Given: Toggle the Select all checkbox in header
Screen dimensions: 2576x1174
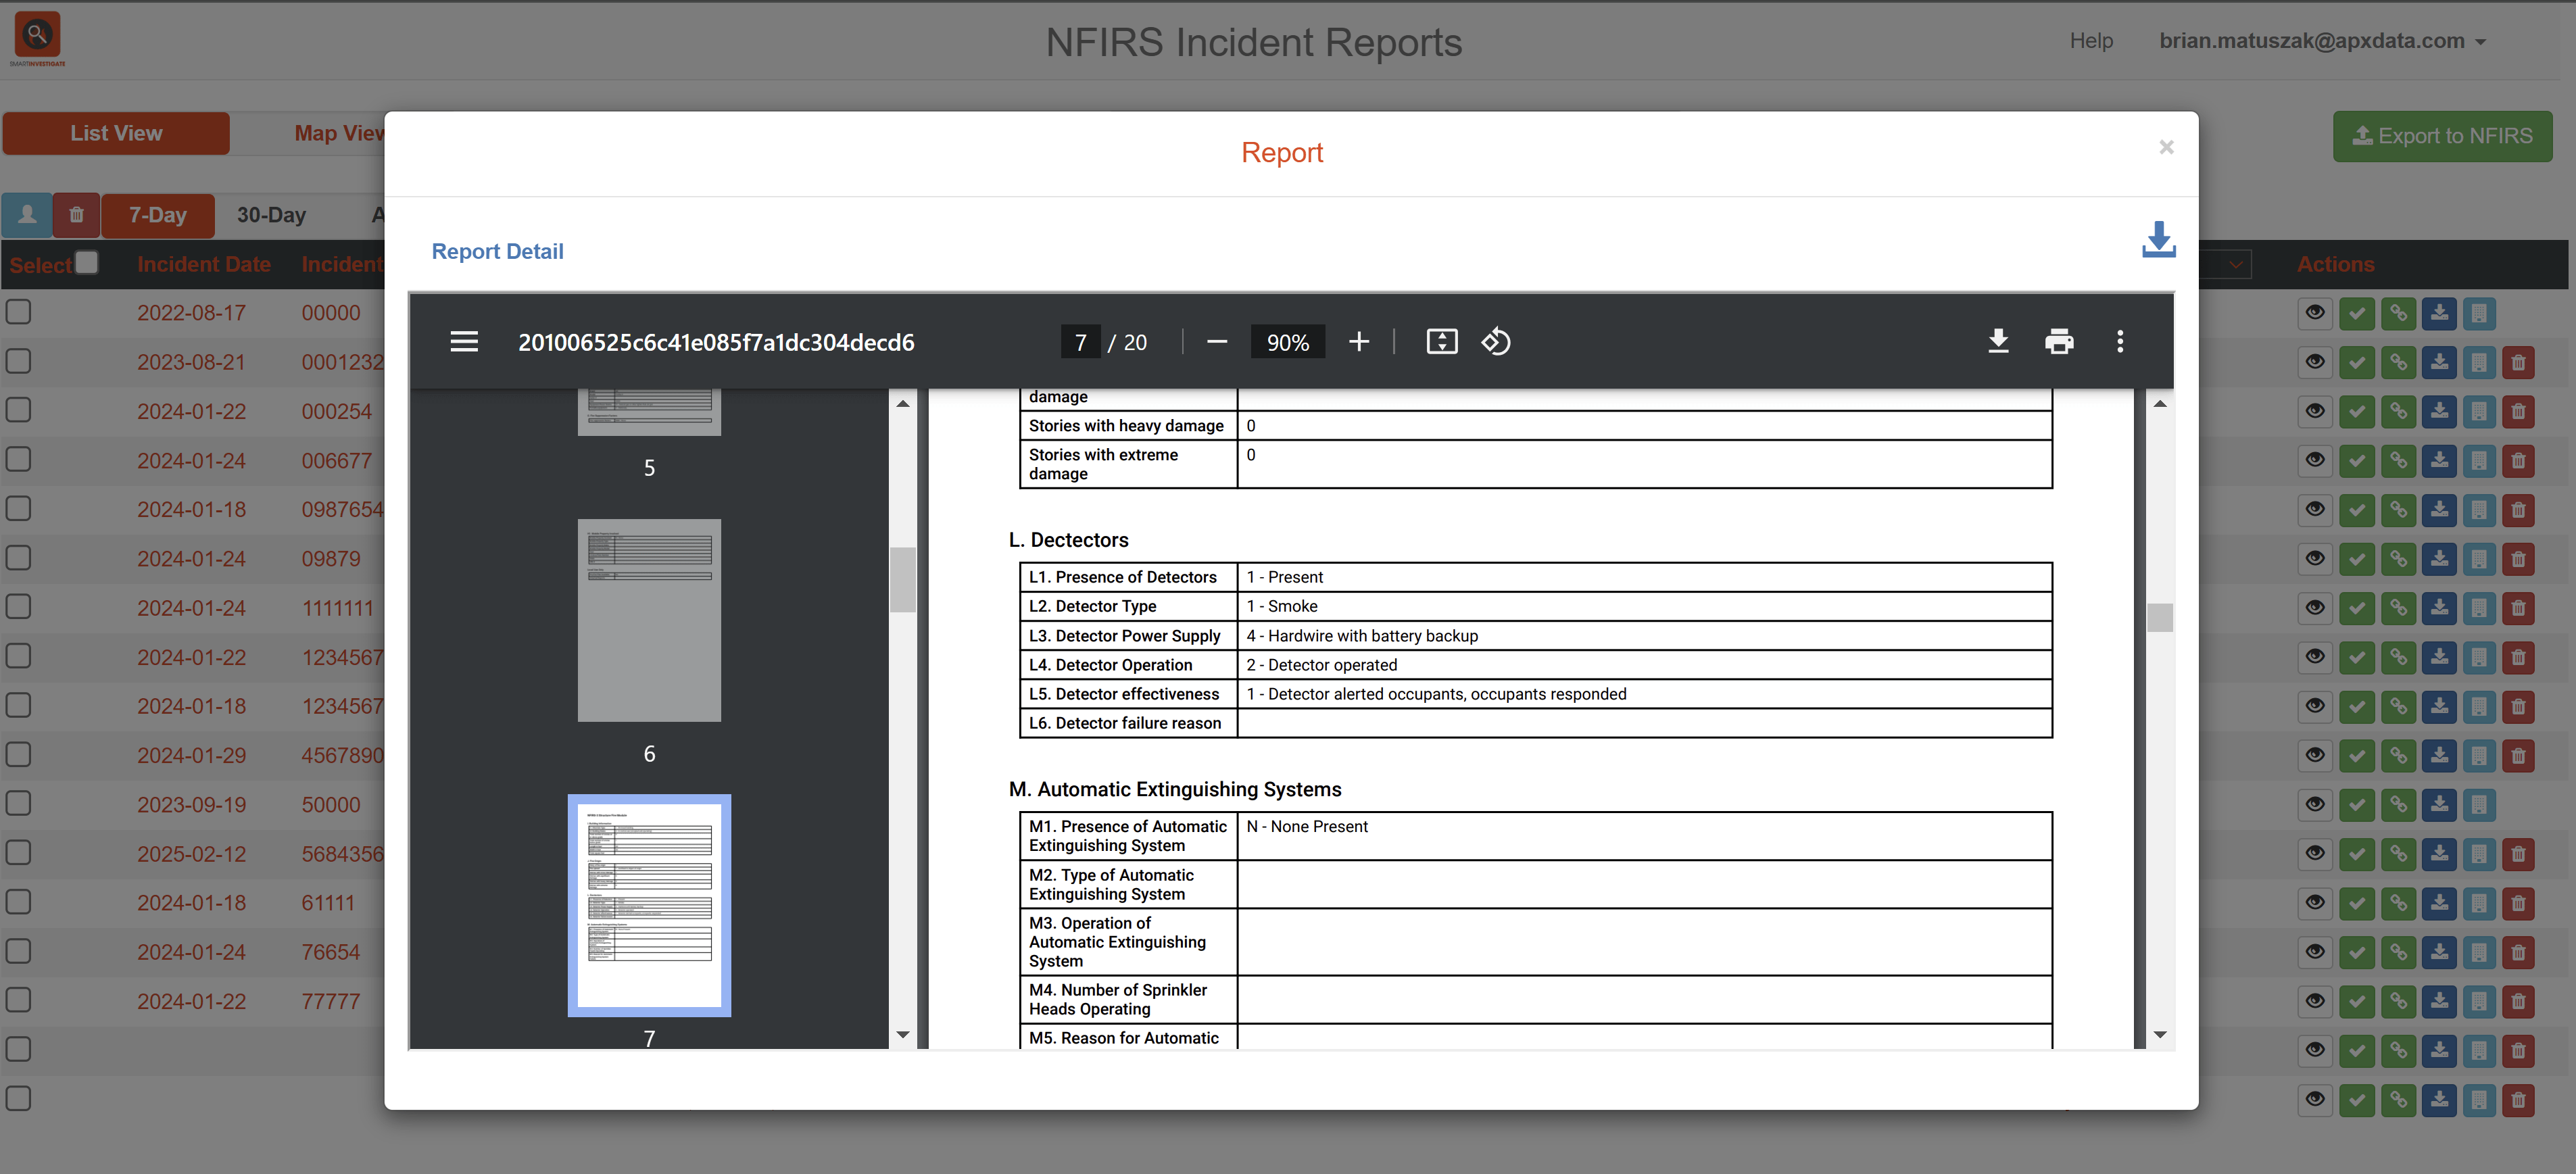Looking at the screenshot, I should (x=87, y=262).
